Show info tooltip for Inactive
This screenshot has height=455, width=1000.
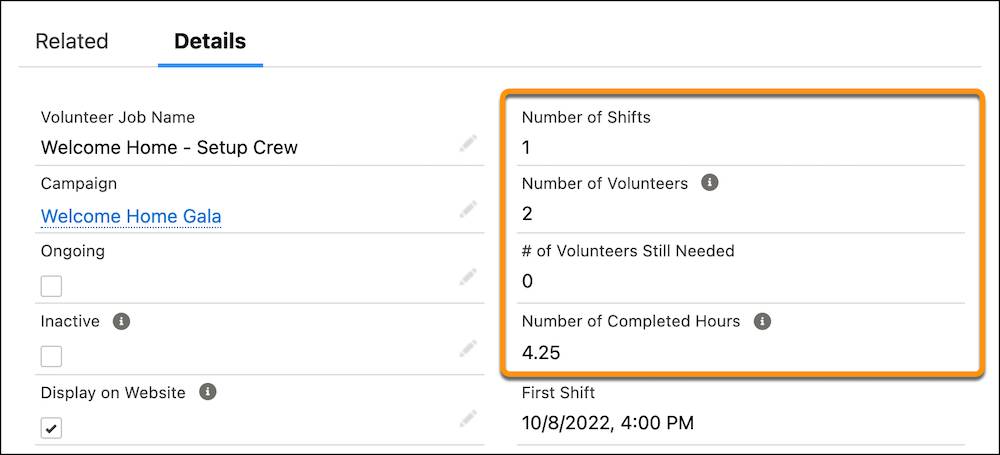[121, 322]
